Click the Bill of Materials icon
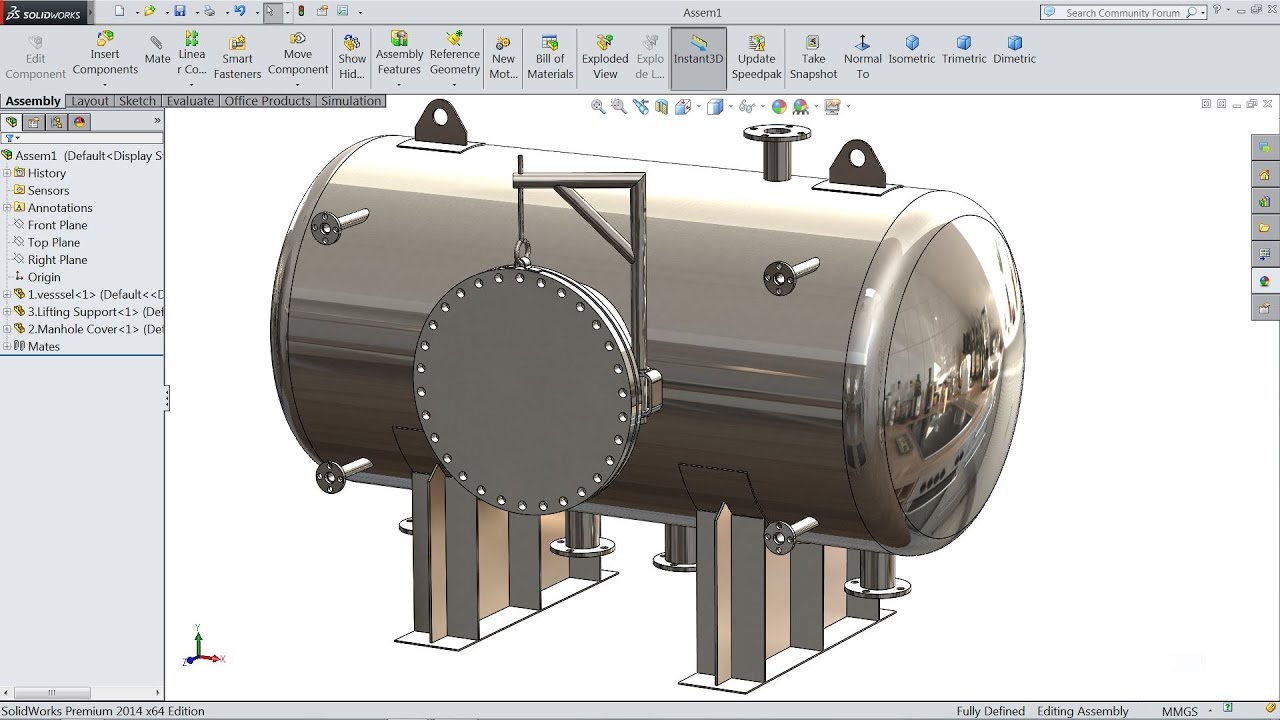This screenshot has height=720, width=1280. (550, 57)
